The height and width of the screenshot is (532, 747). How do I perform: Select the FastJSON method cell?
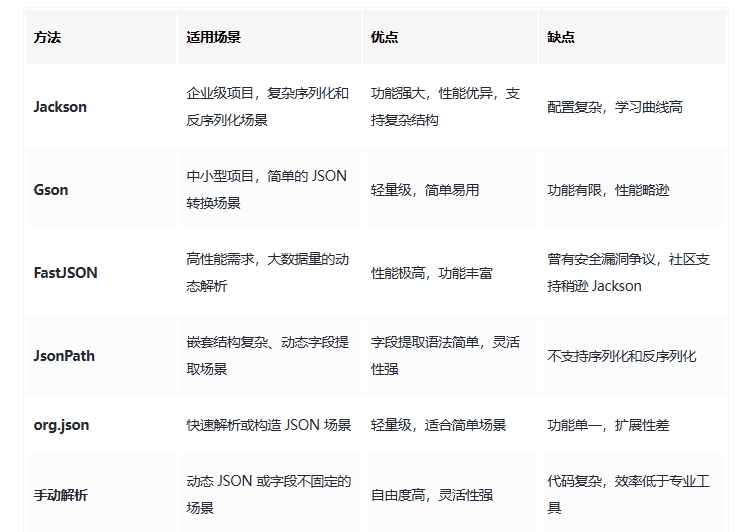pos(101,272)
